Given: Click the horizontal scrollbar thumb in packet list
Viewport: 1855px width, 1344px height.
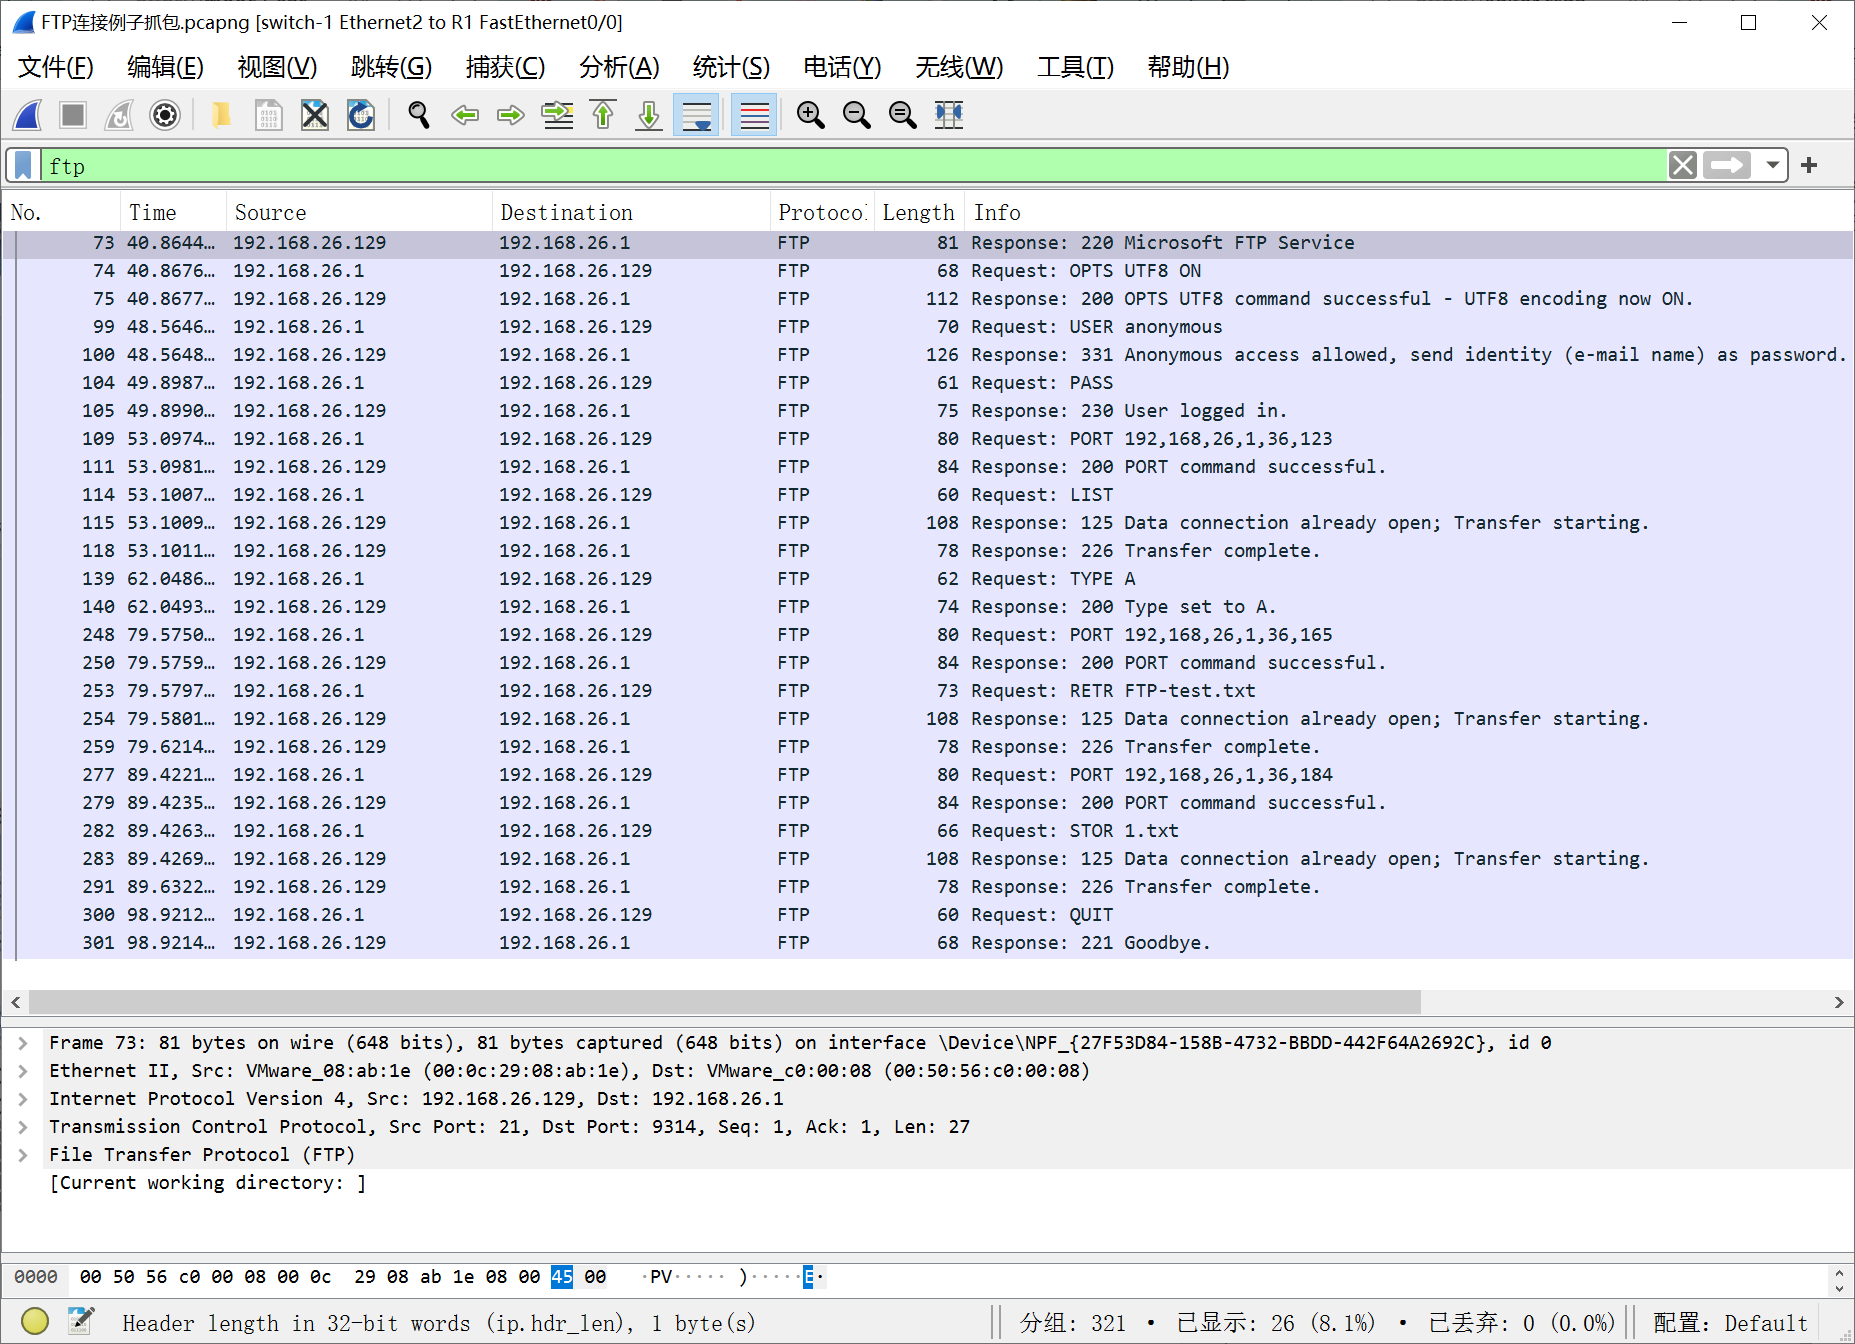Looking at the screenshot, I should (x=724, y=1002).
